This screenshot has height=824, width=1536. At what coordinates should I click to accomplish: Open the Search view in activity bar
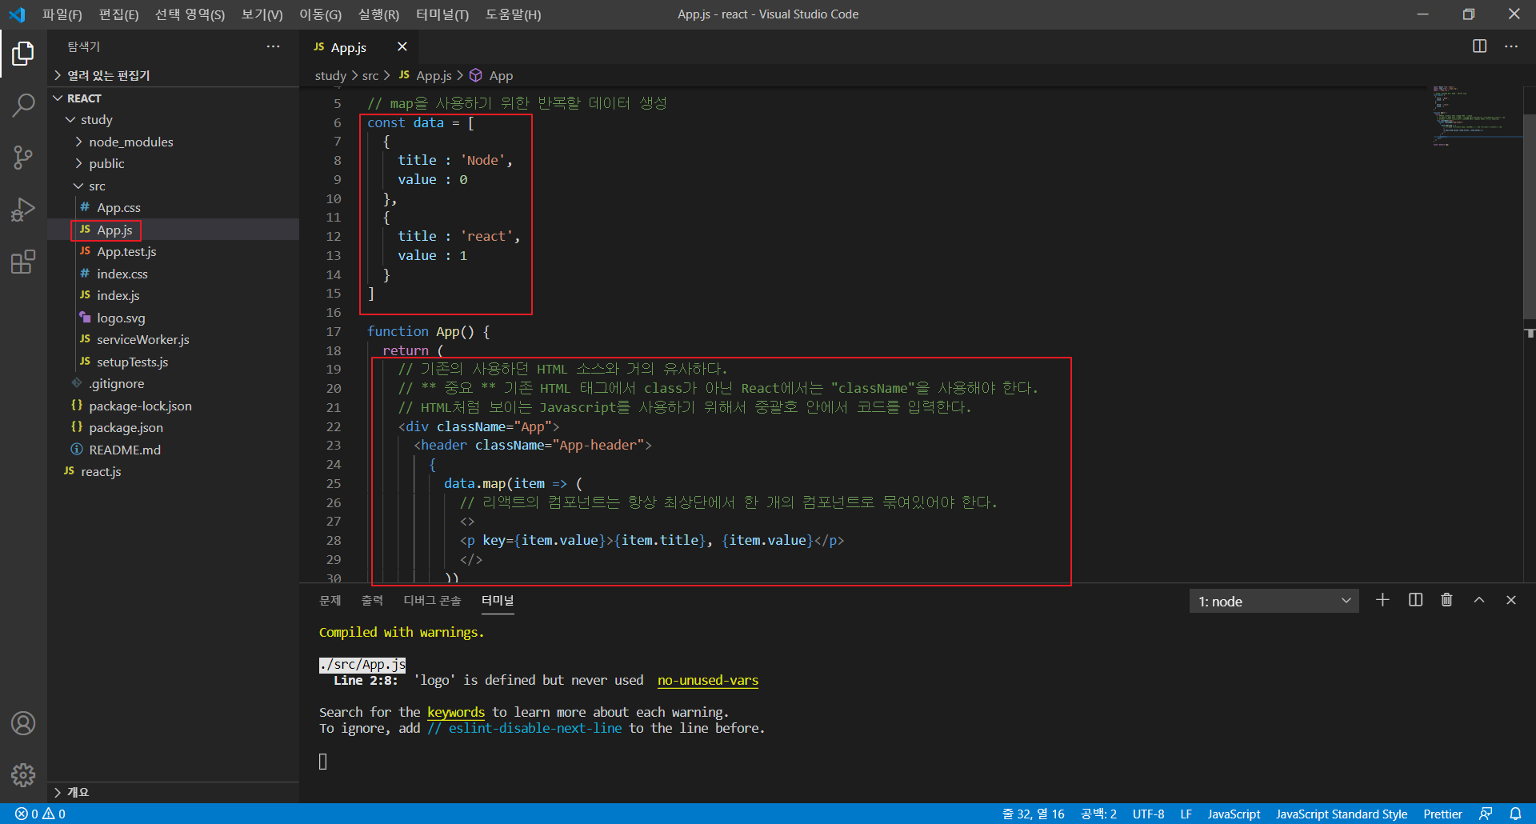[x=23, y=105]
